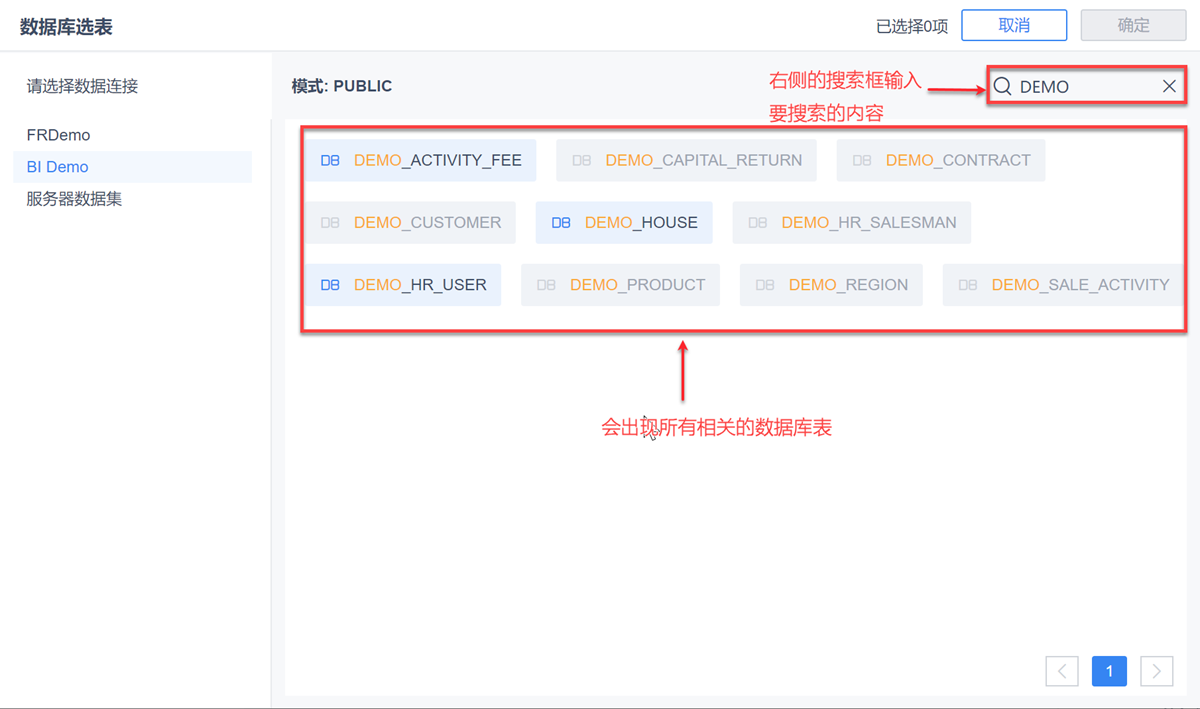Click DB icon of DEMO_HR_USER table

pyautogui.click(x=330, y=285)
